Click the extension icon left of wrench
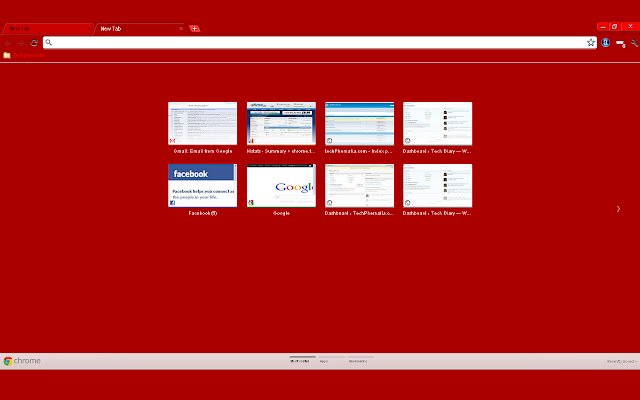 click(620, 43)
